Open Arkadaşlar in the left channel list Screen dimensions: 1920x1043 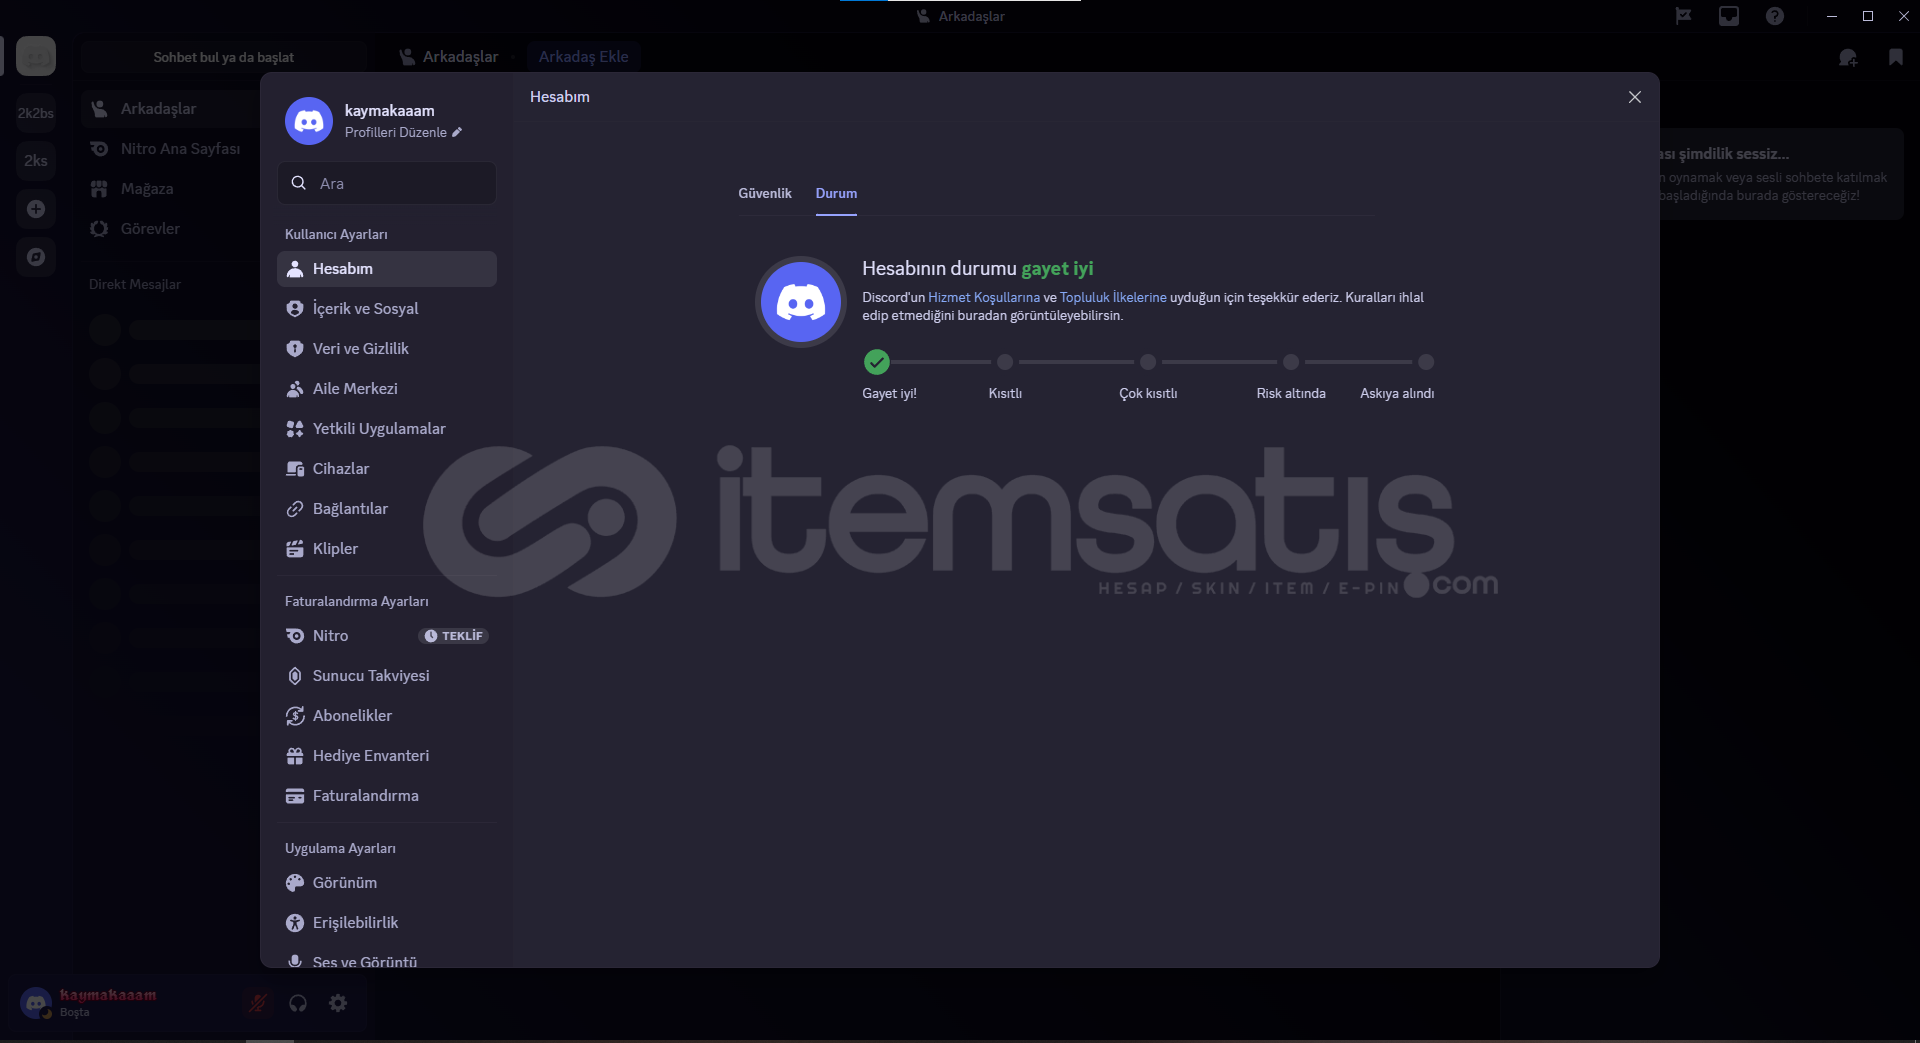pyautogui.click(x=171, y=109)
